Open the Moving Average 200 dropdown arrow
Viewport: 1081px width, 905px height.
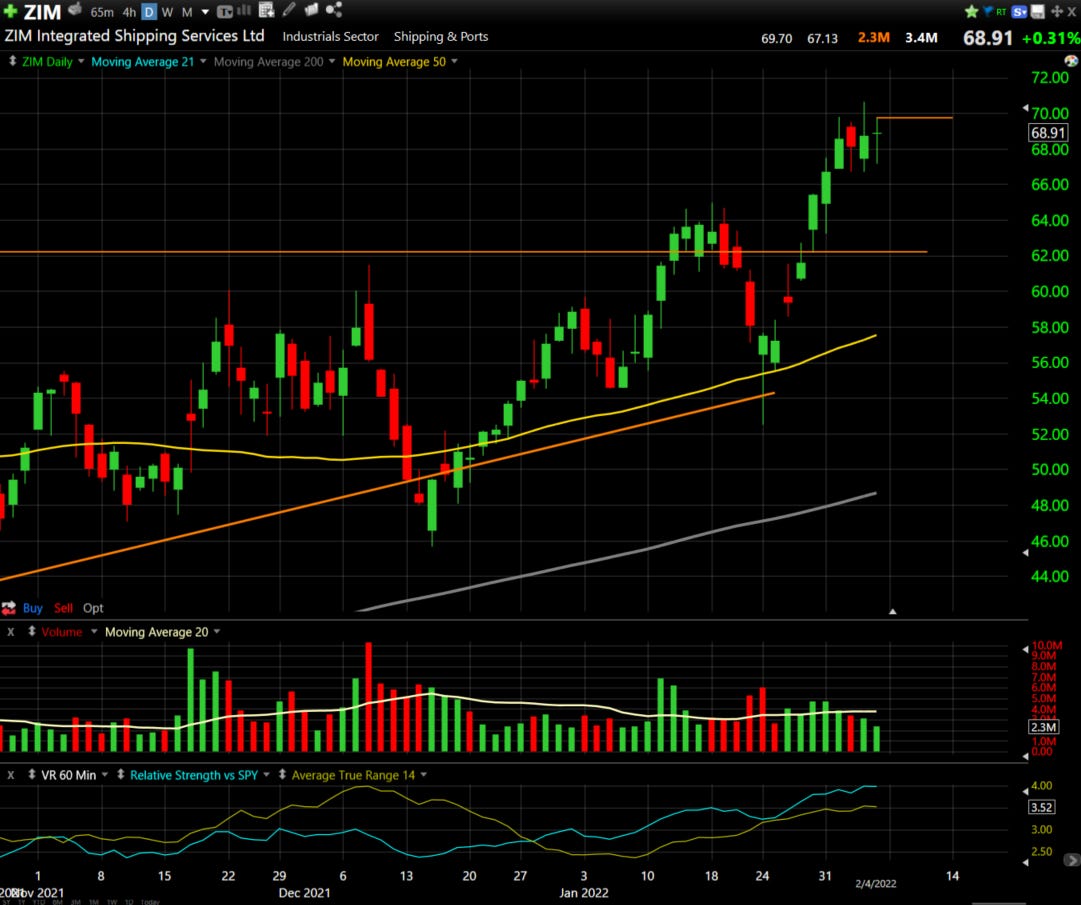[x=332, y=61]
